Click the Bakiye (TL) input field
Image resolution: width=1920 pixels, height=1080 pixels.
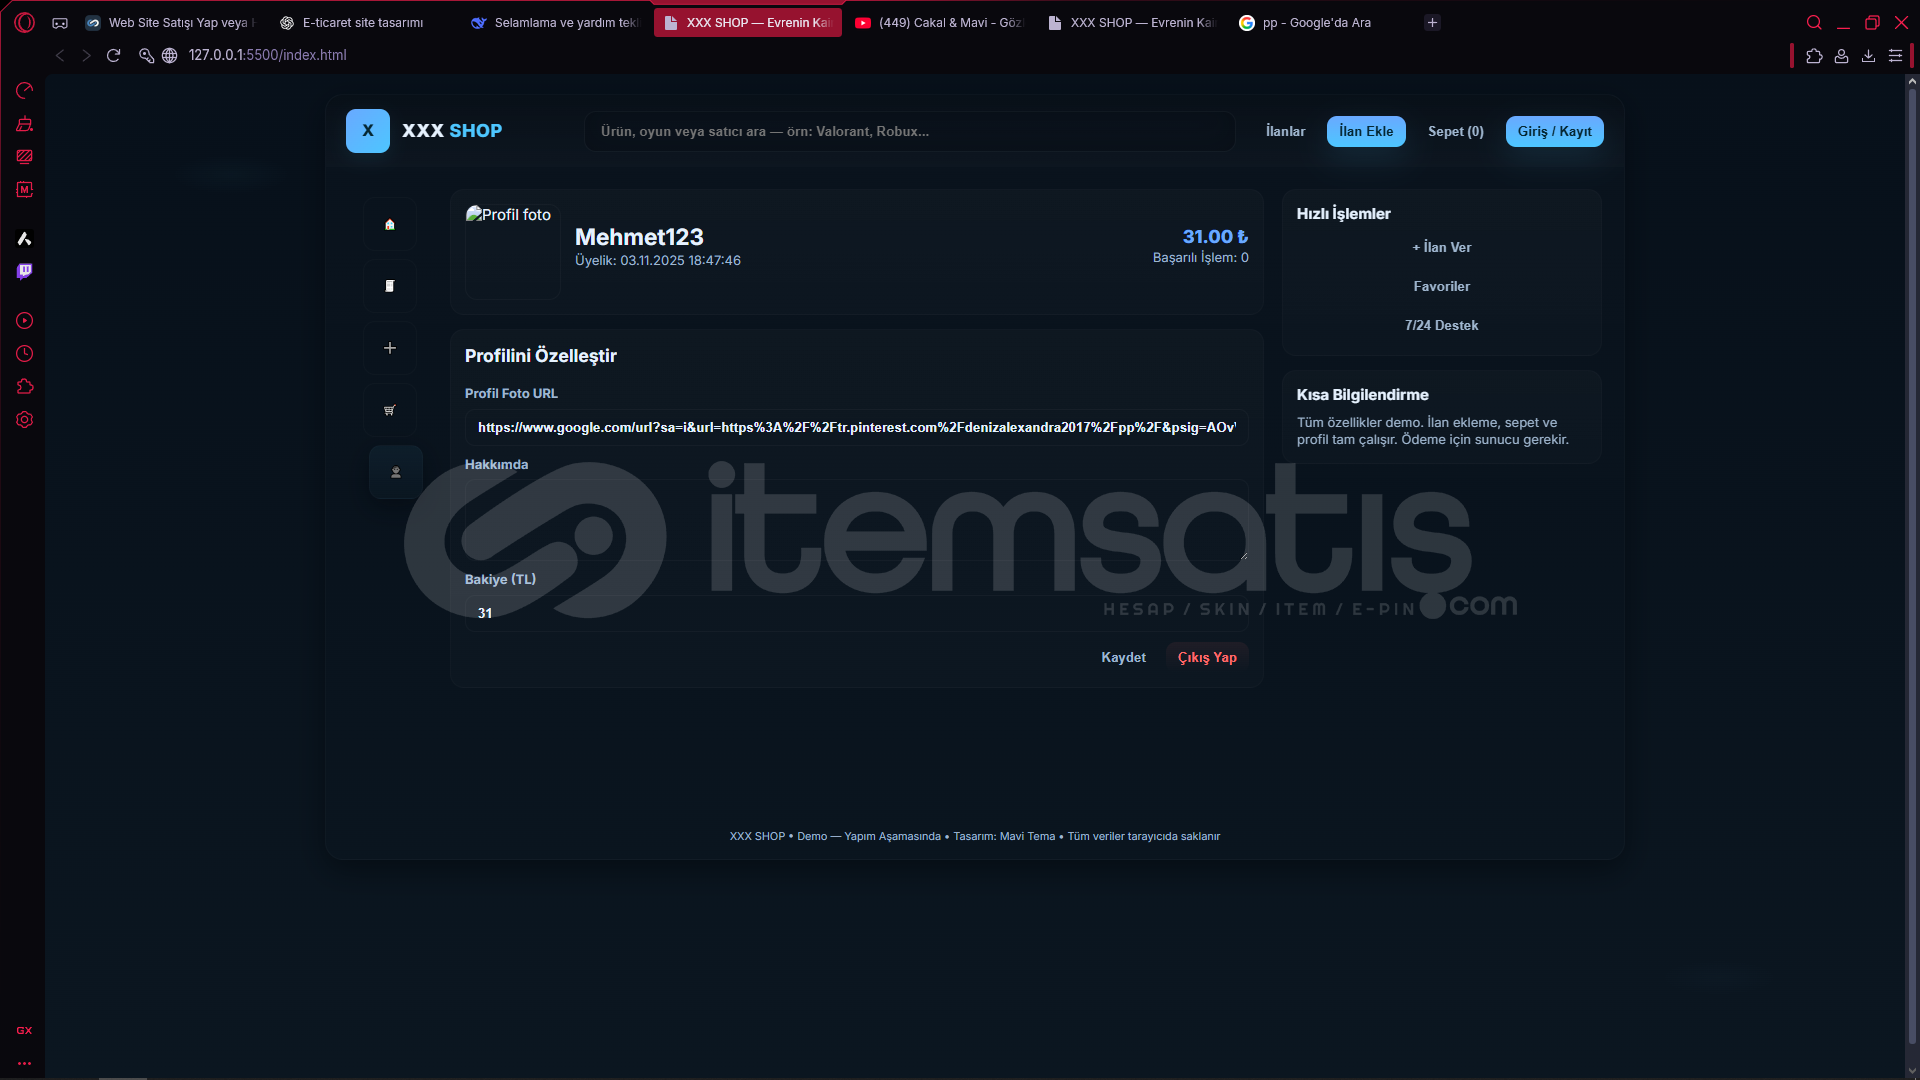pyautogui.click(x=856, y=613)
